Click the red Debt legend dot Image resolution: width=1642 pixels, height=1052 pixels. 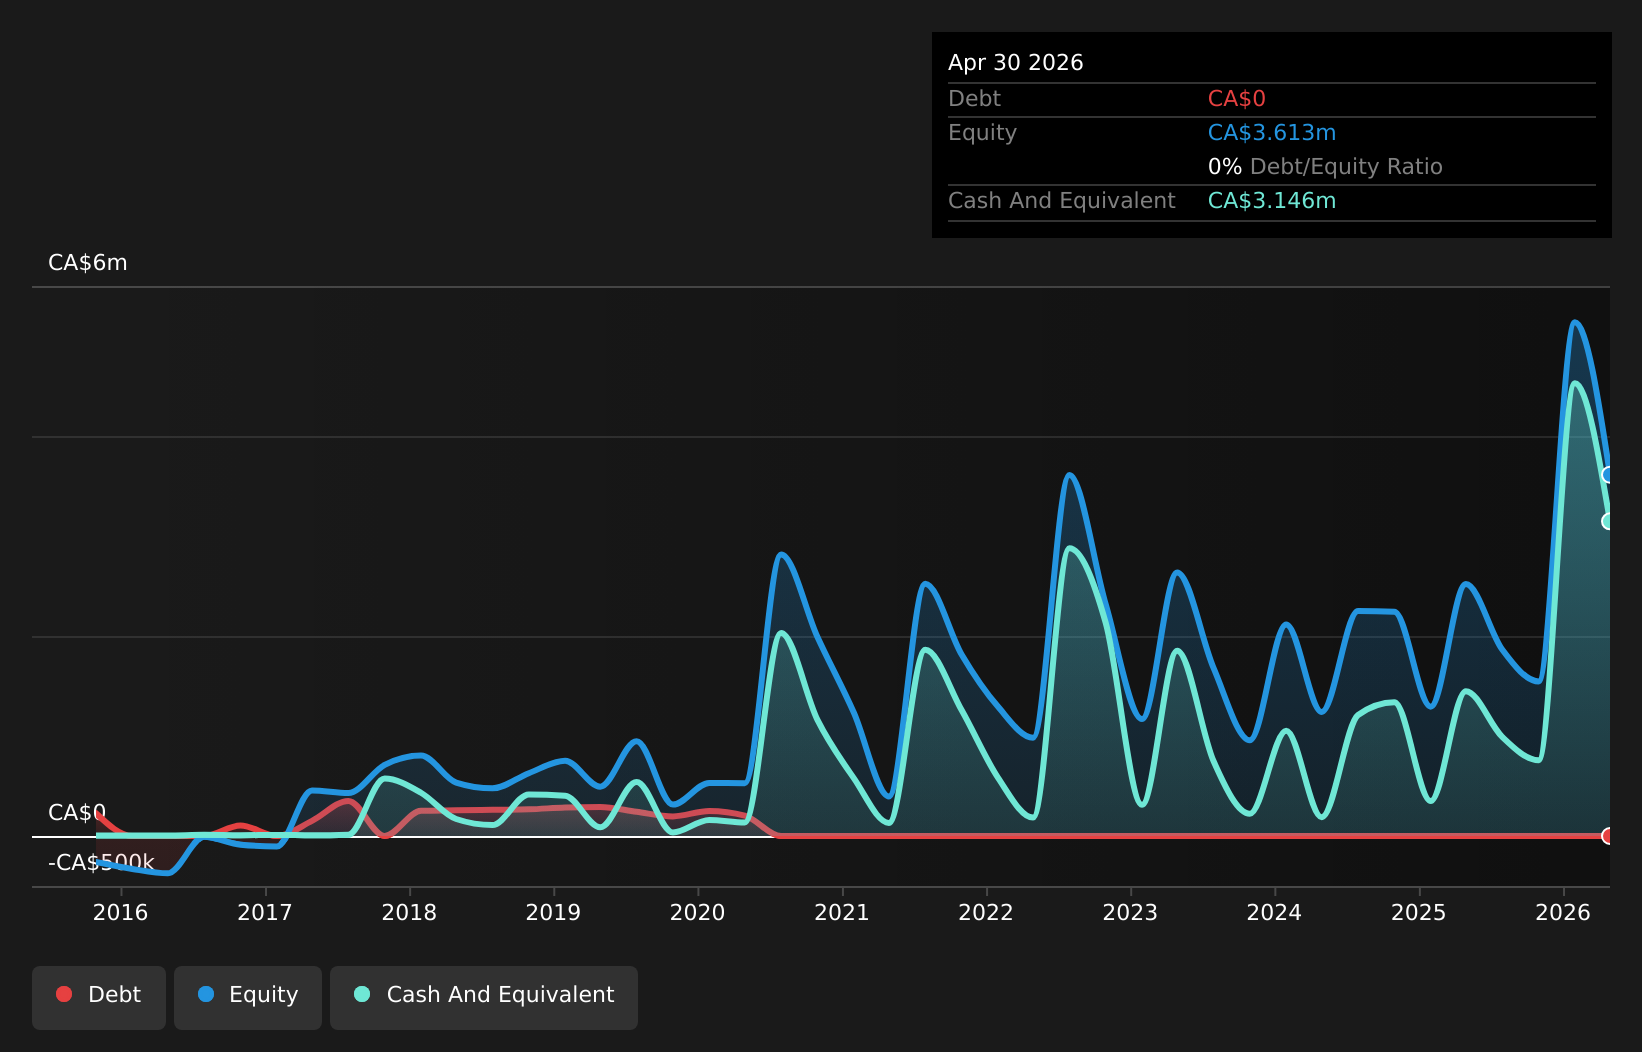point(64,994)
